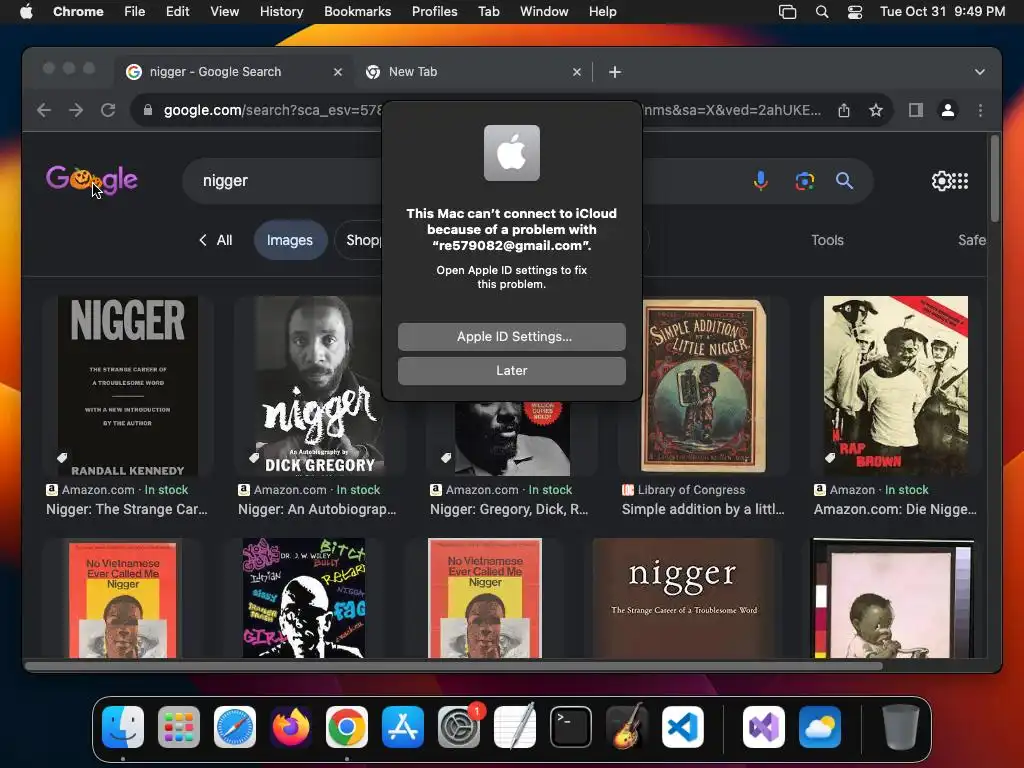Launch Terminal from the Dock
1024x768 pixels.
[571, 726]
